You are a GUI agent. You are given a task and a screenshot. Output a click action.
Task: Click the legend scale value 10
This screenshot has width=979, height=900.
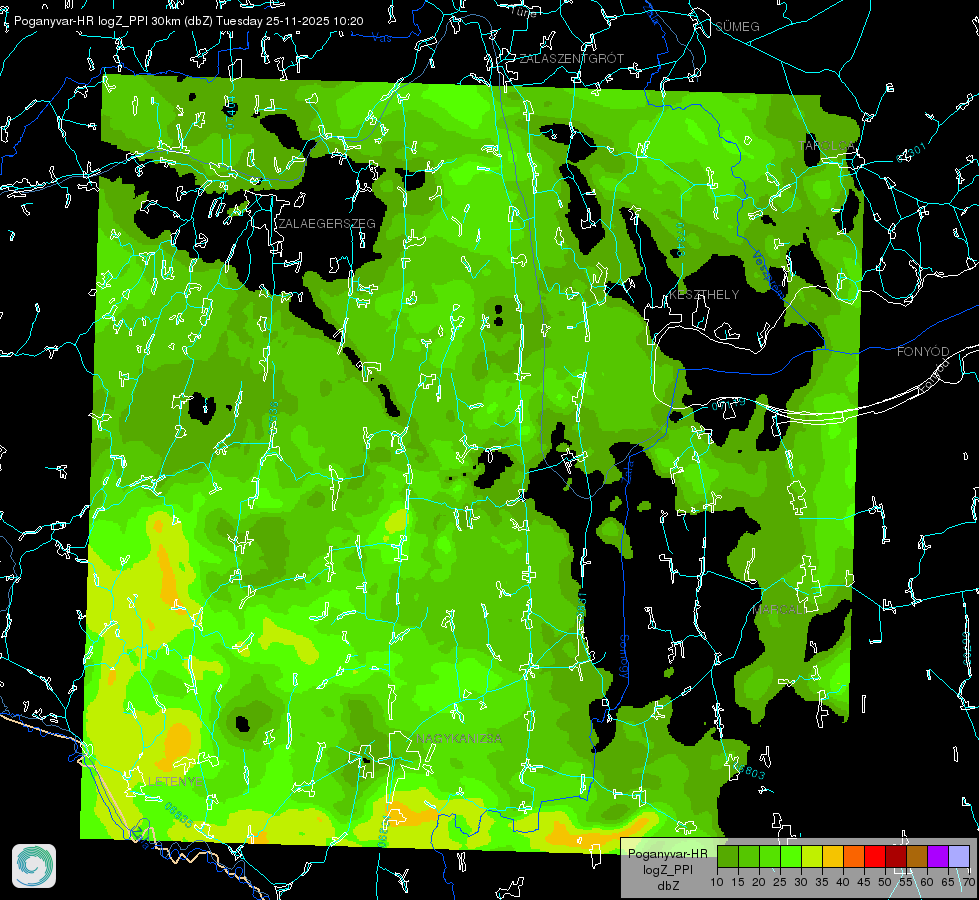pyautogui.click(x=717, y=882)
